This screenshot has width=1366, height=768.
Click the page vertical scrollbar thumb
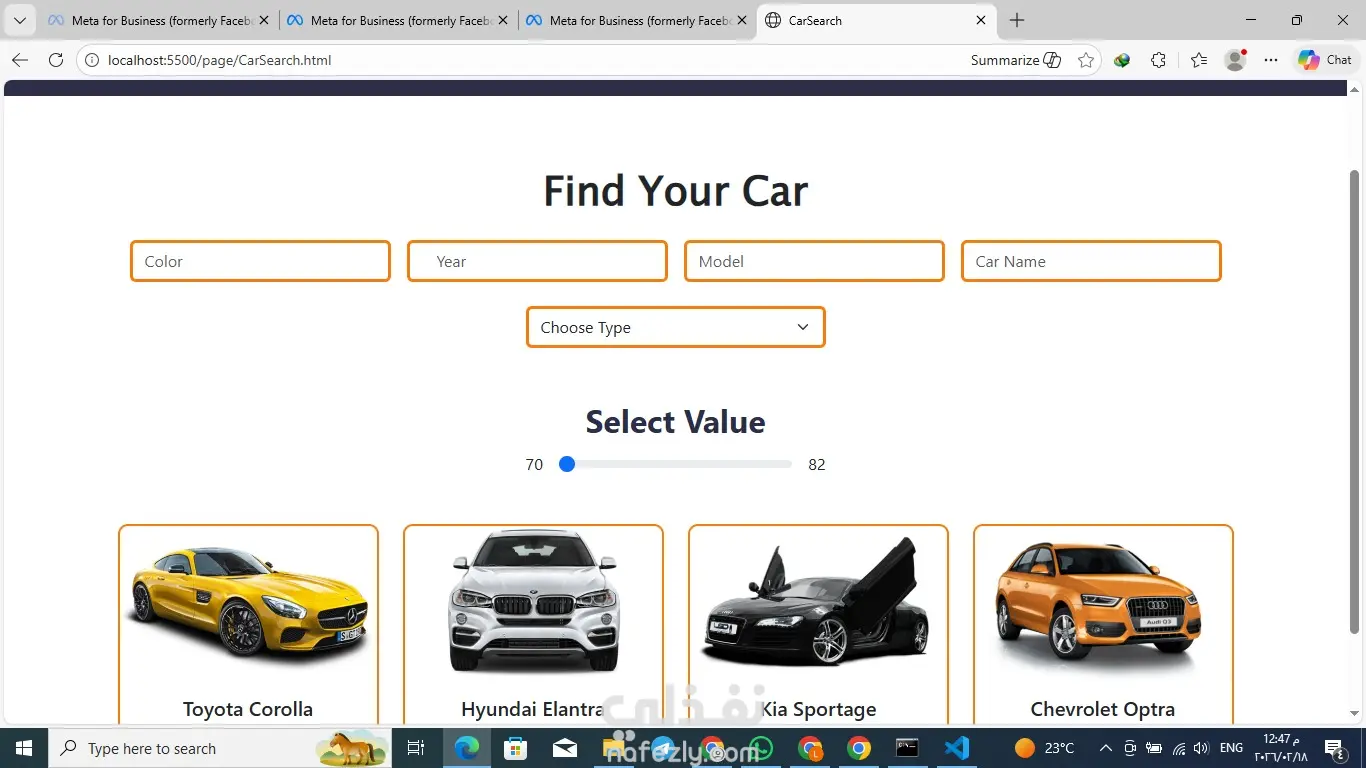point(1355,400)
